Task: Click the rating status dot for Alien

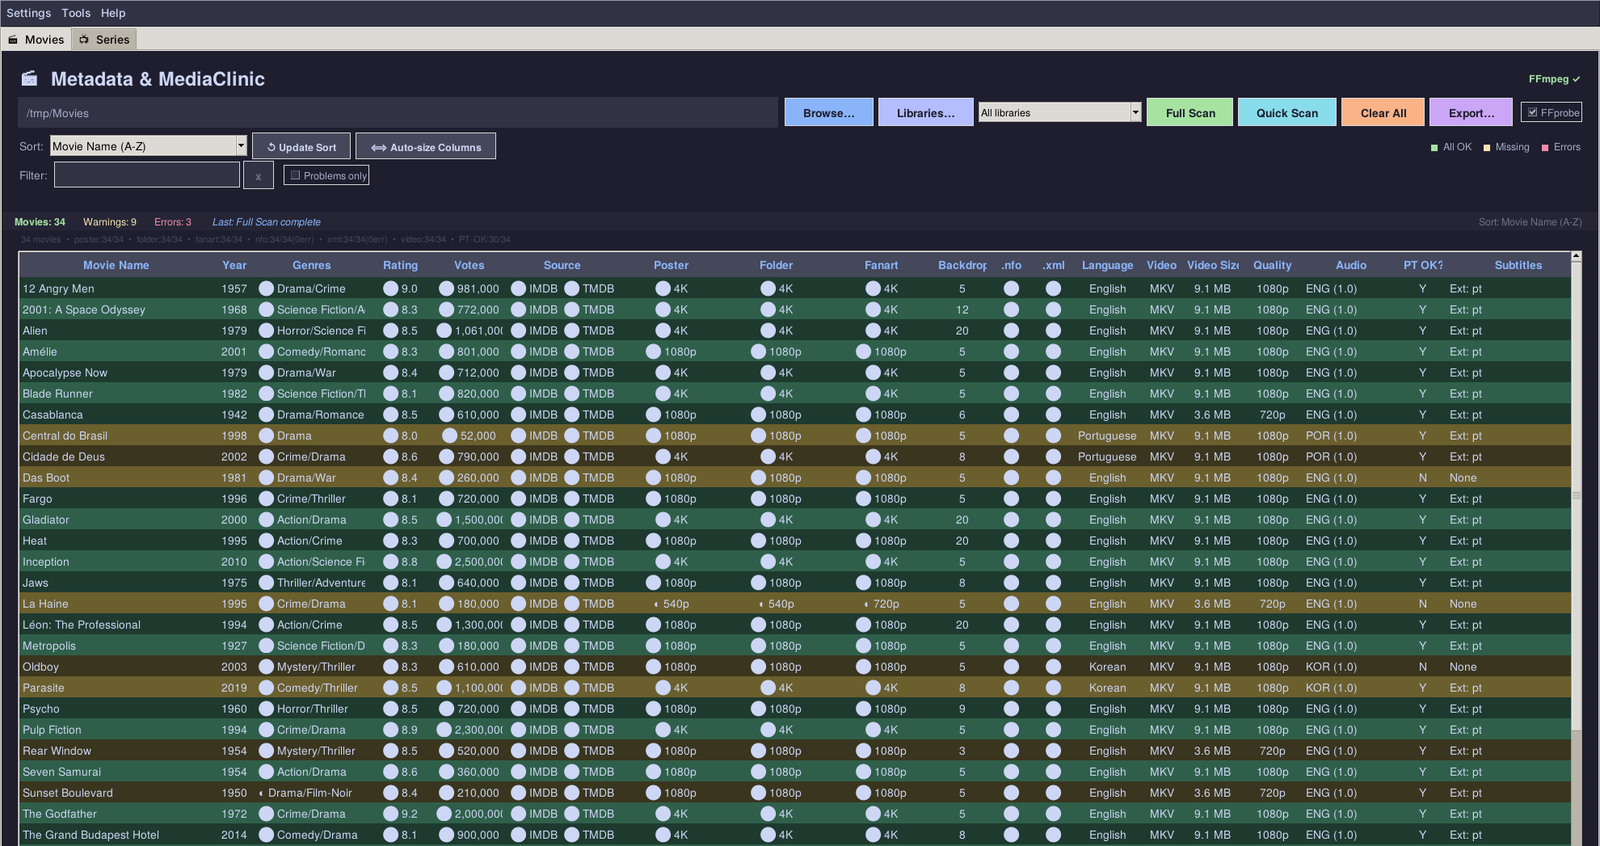Action: point(391,330)
